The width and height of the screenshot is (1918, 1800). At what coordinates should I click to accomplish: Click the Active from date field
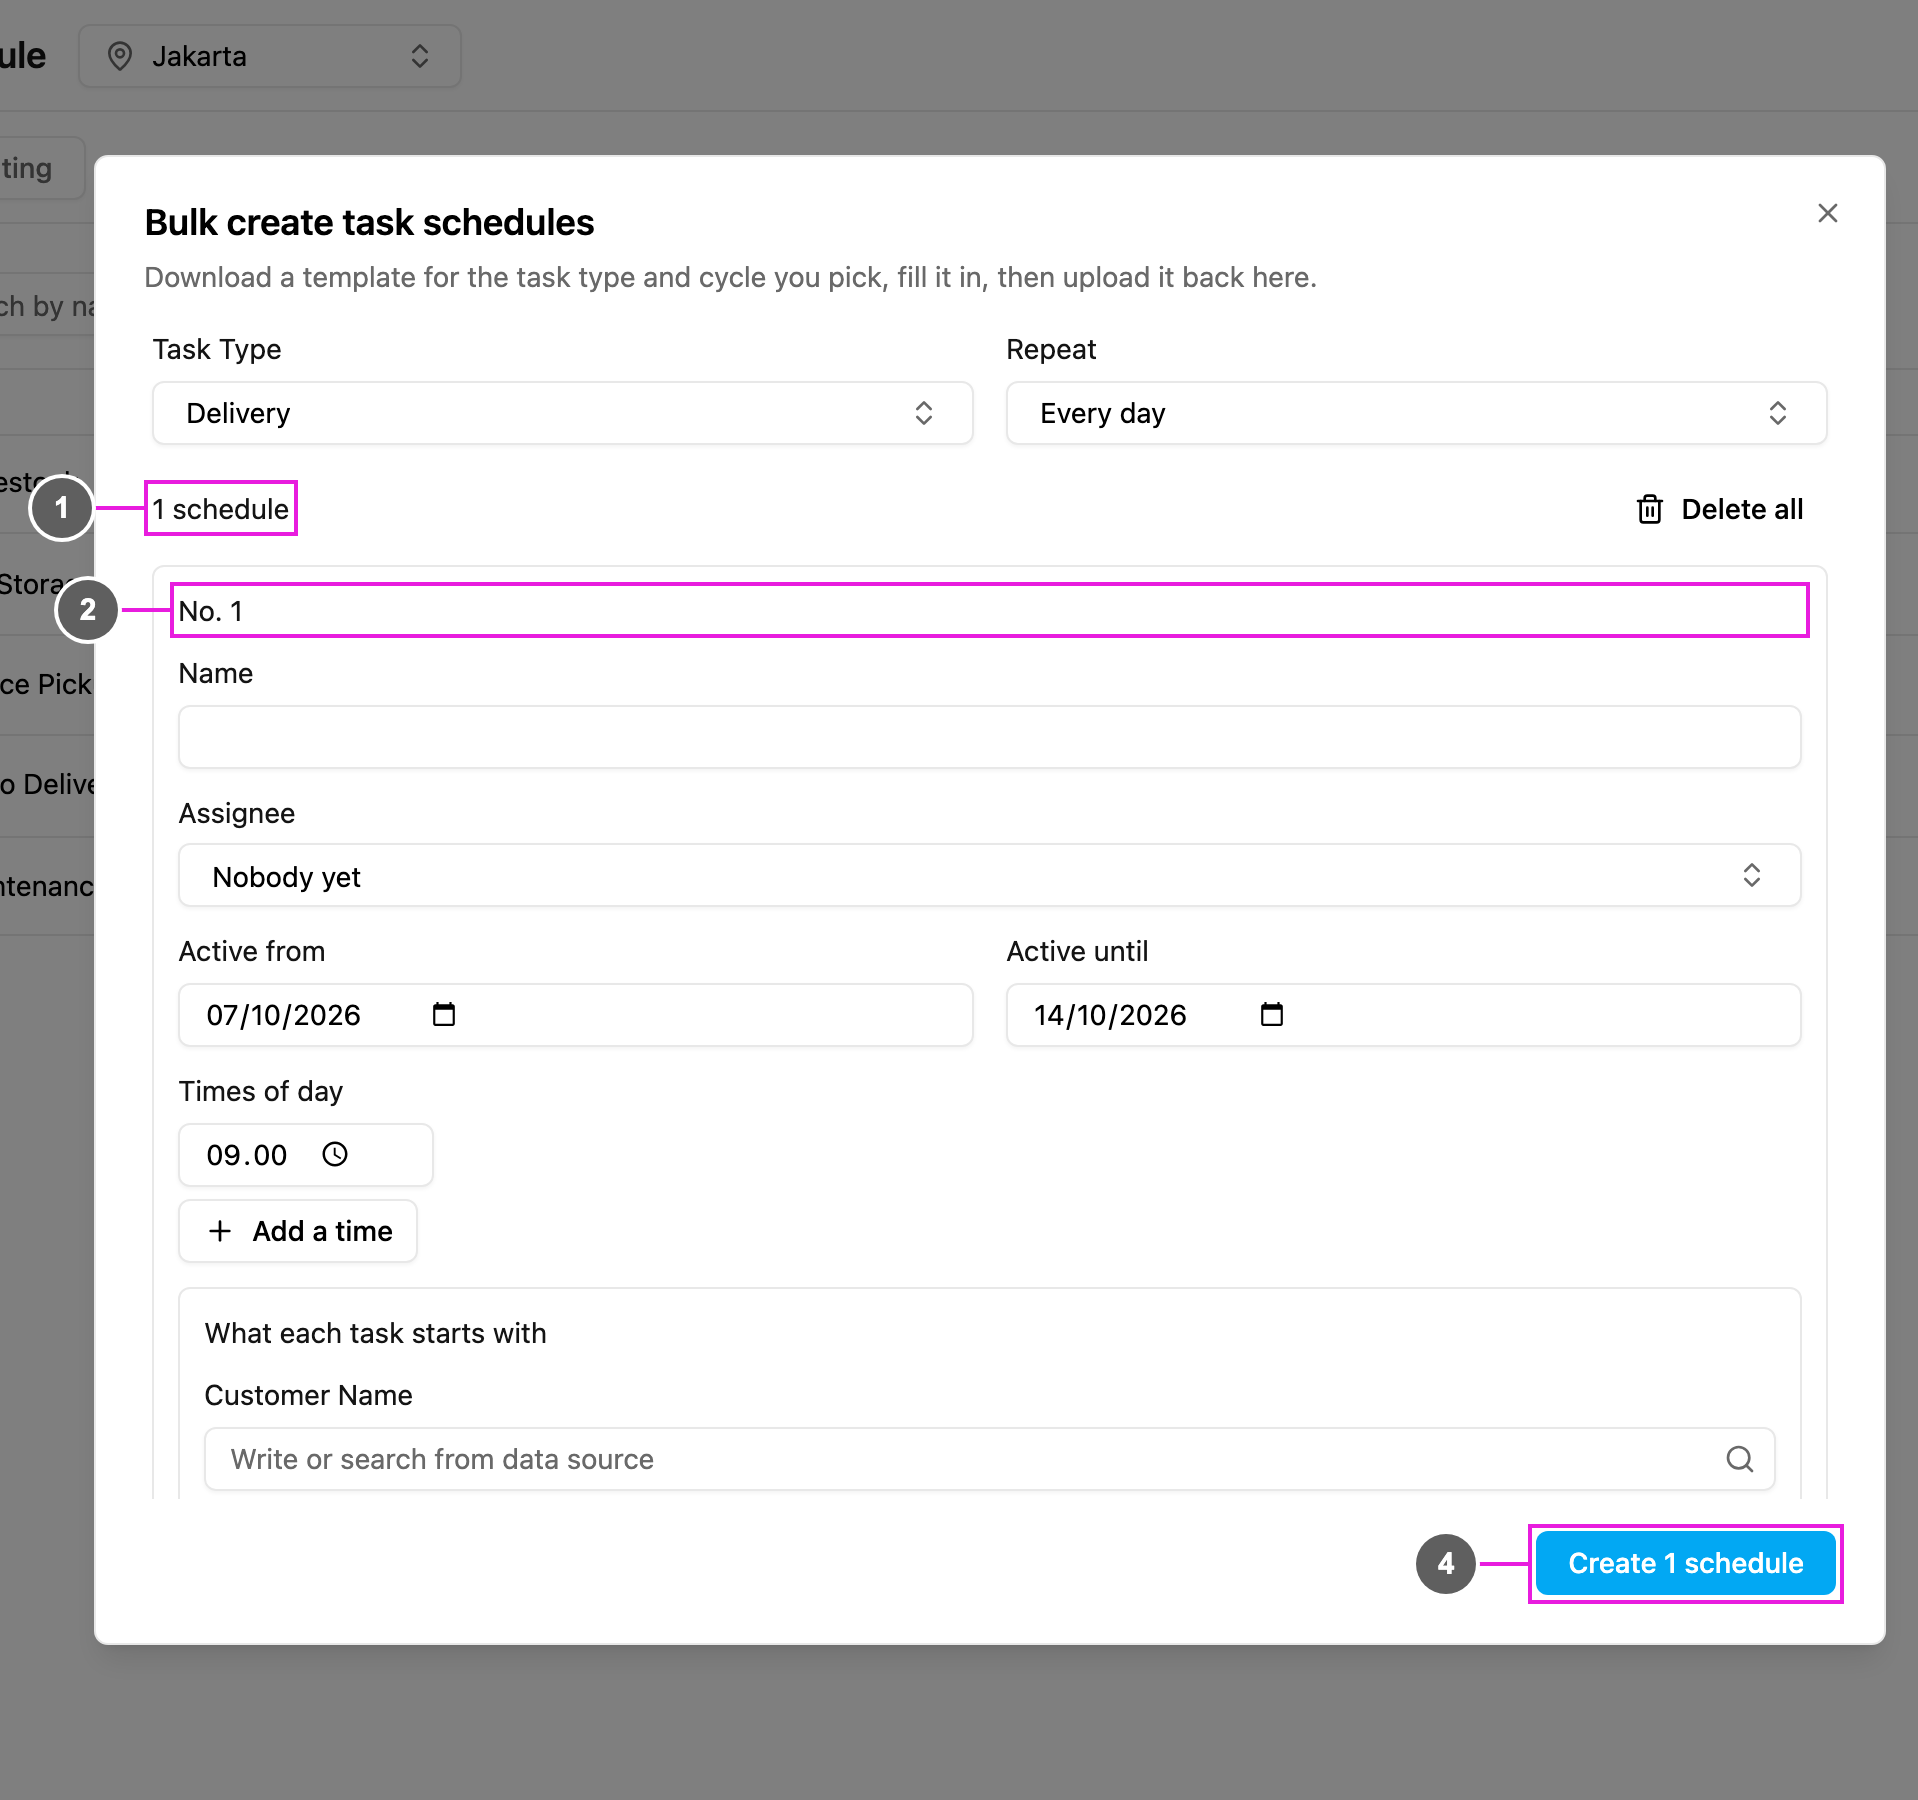point(575,1015)
